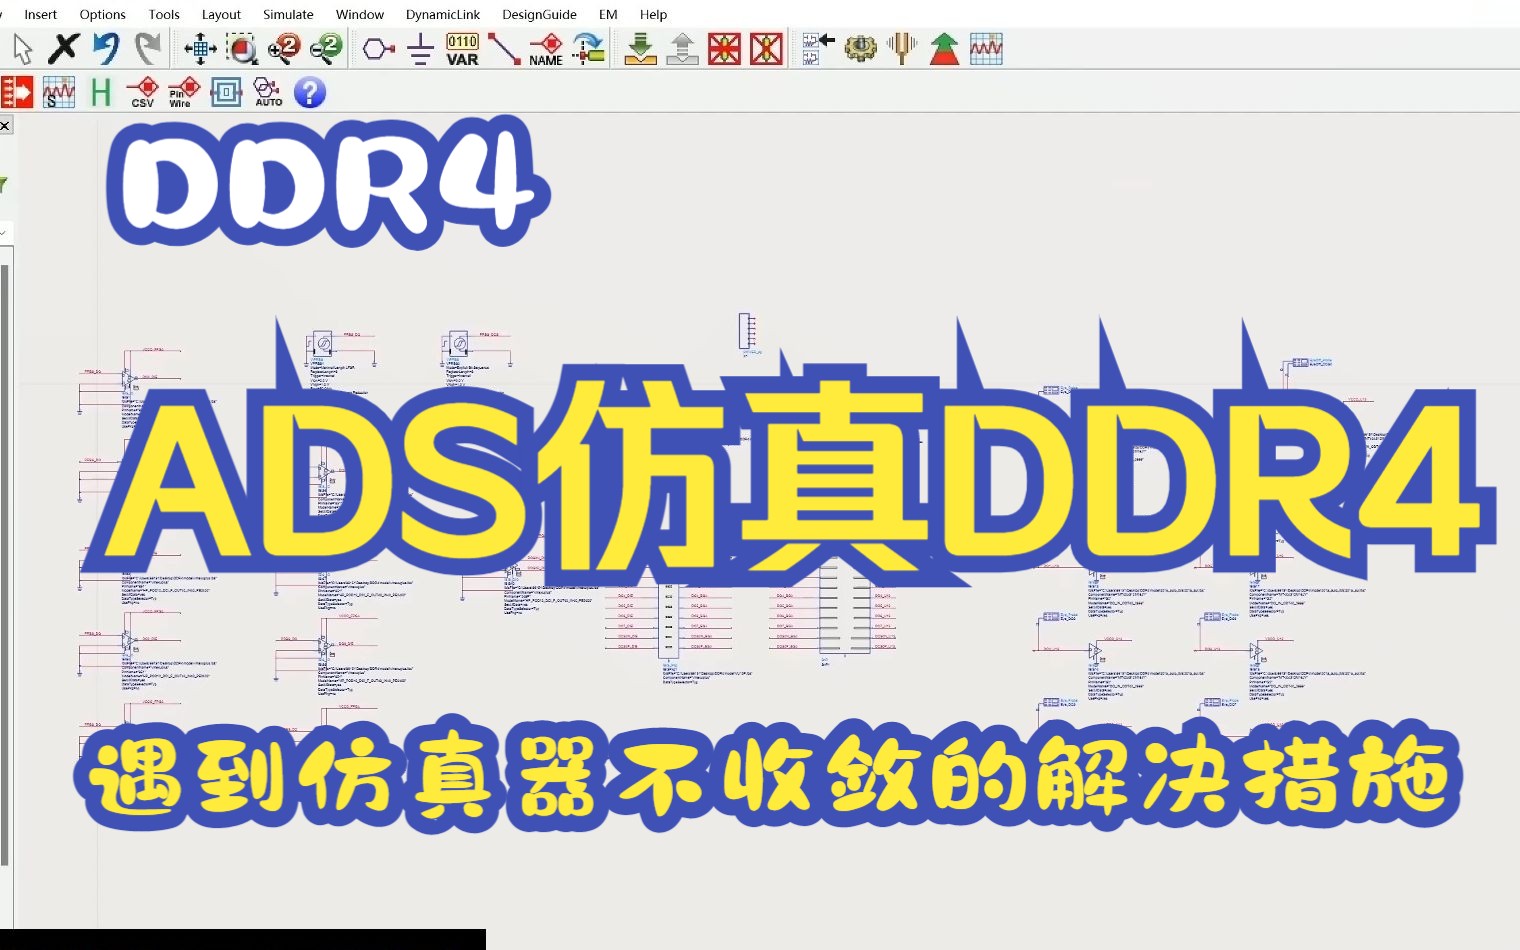Open simulation settings via the gear icon
This screenshot has width=1520, height=950.
(x=861, y=48)
